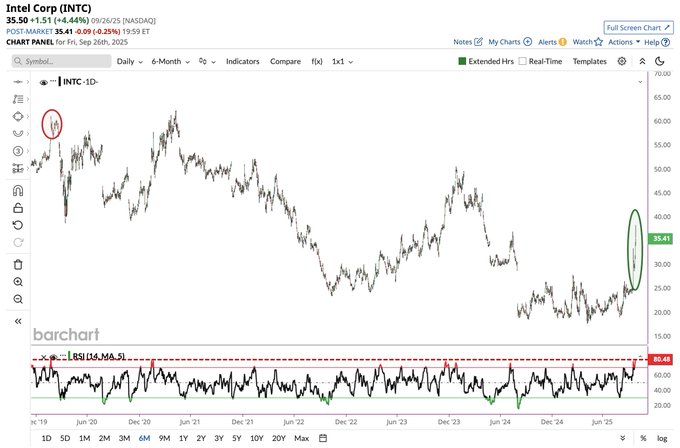Open the Templates menu

point(589,61)
